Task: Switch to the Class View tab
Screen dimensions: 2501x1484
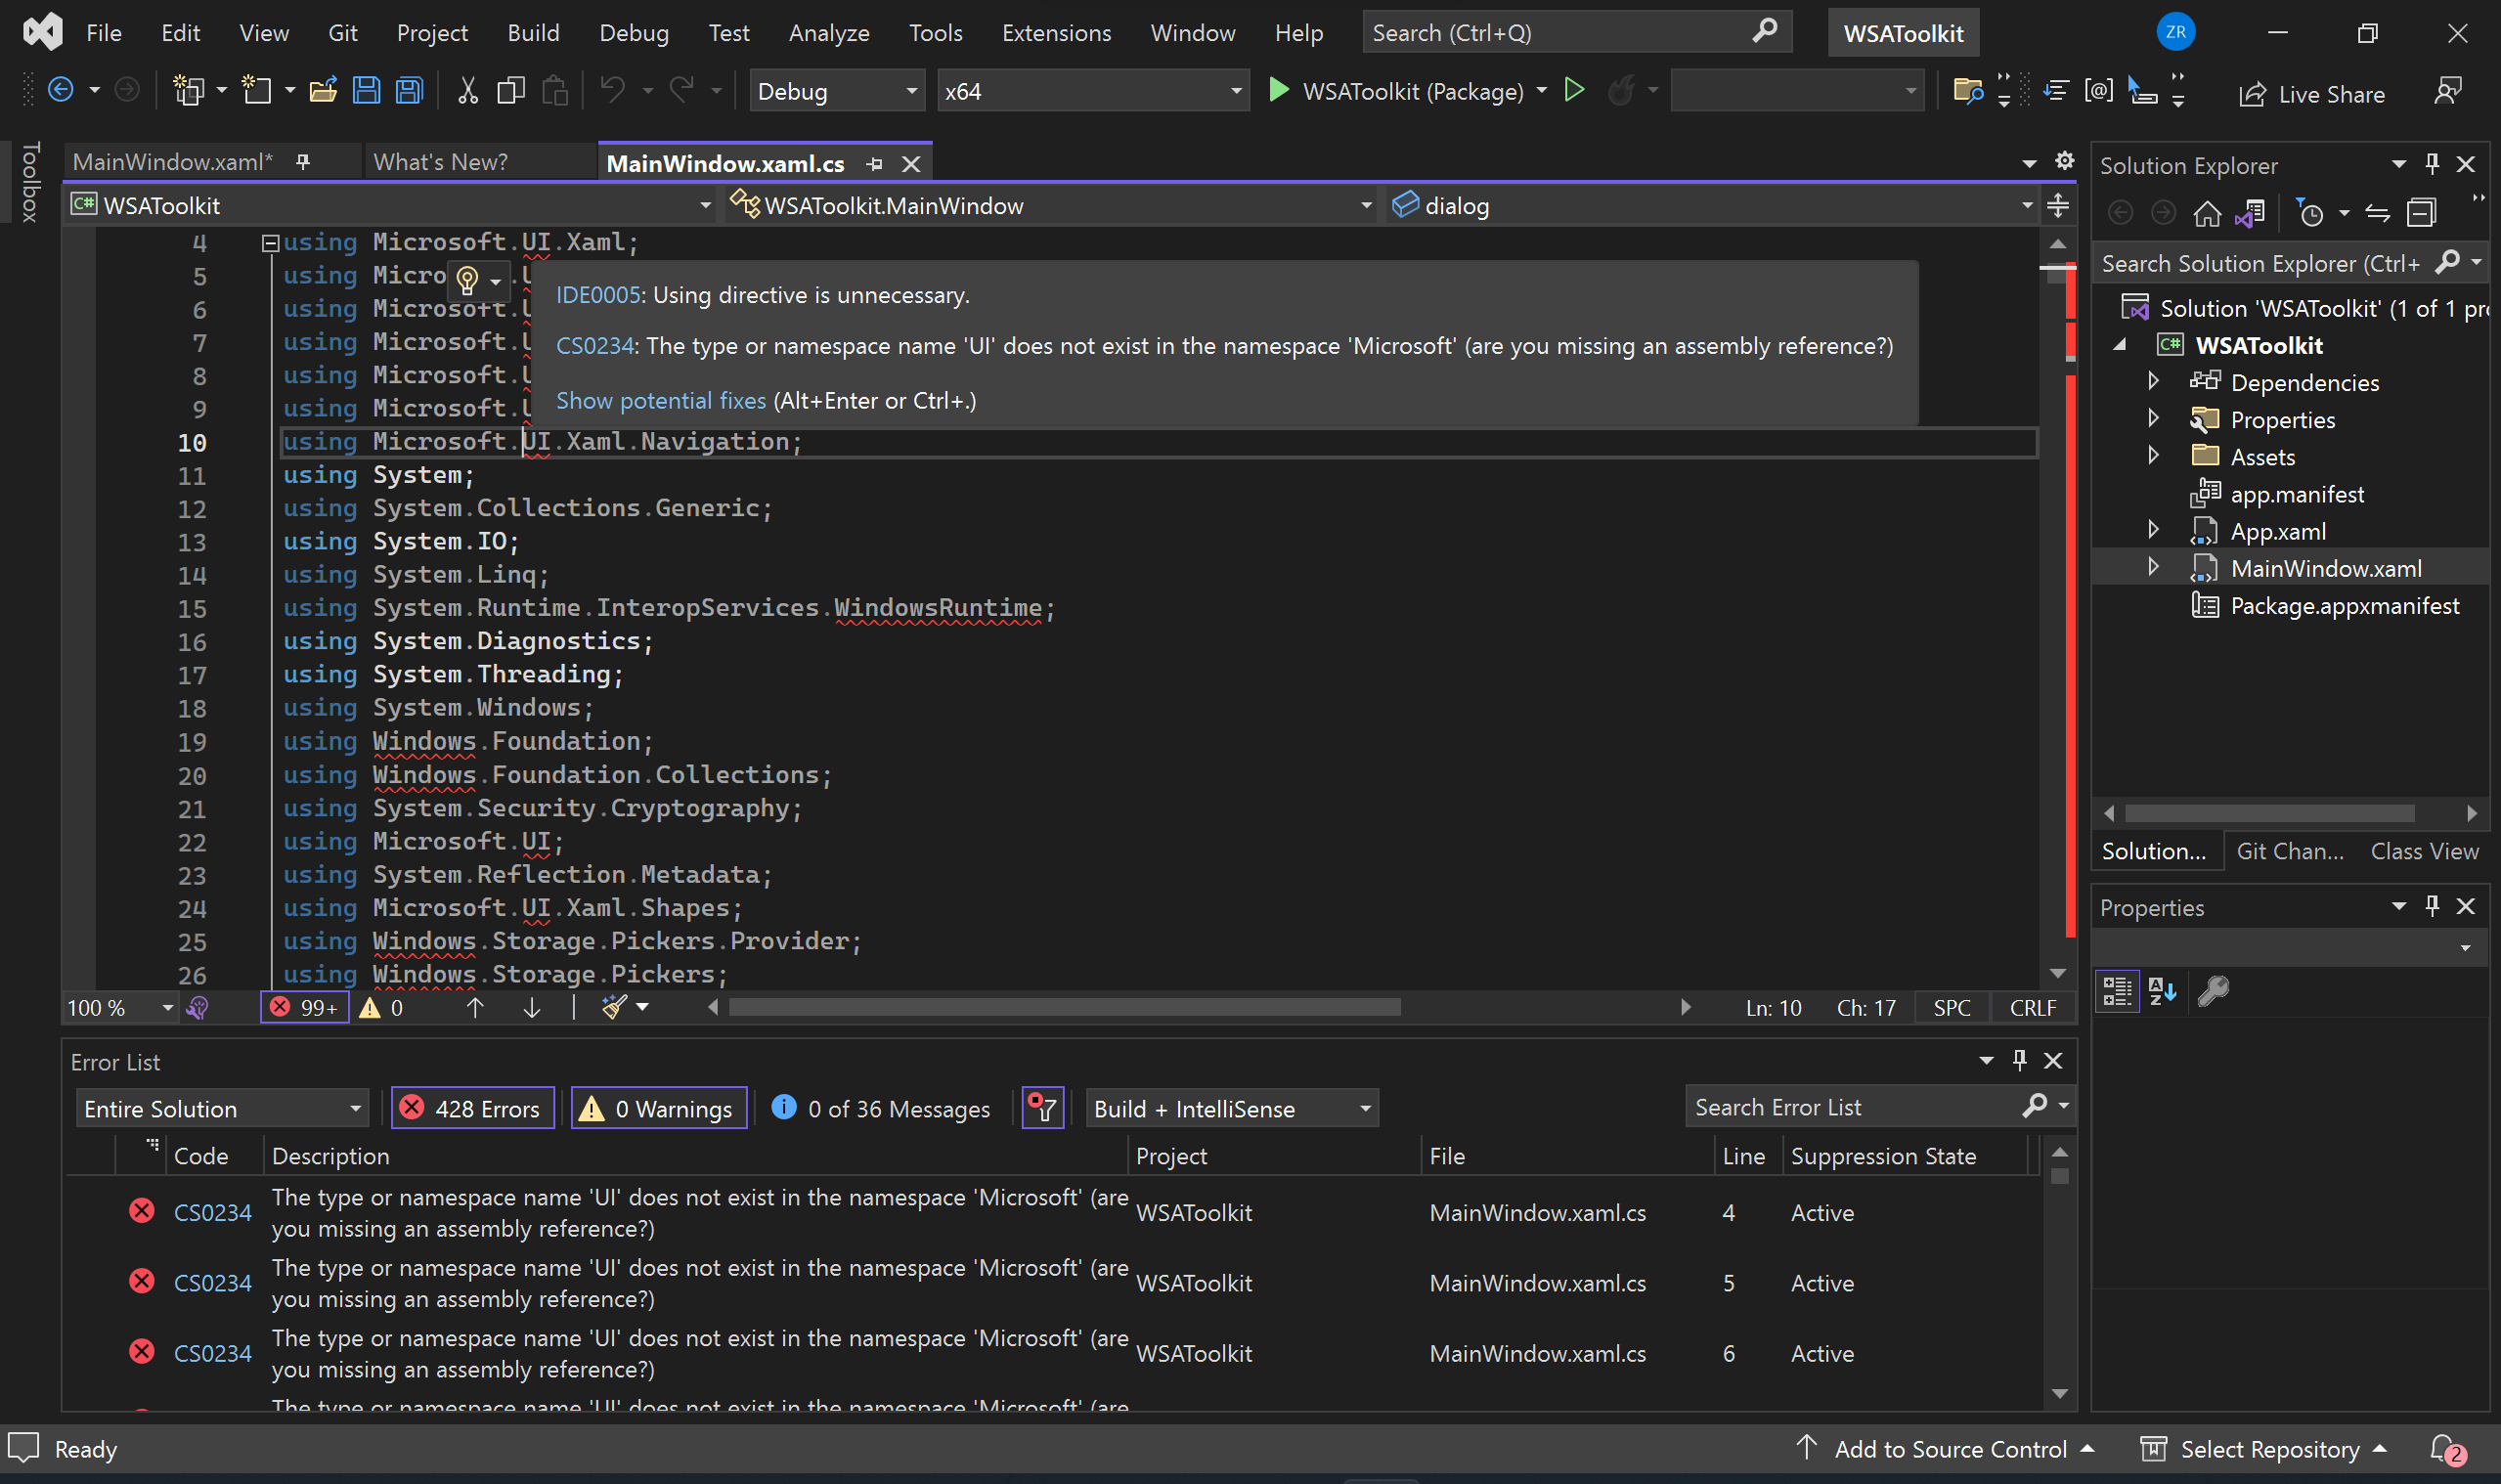Action: tap(2424, 851)
